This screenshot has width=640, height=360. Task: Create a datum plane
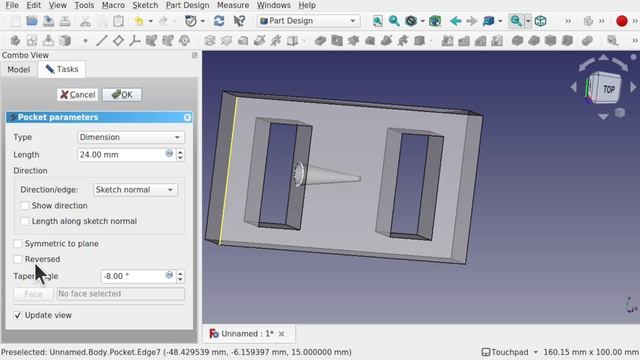118,40
